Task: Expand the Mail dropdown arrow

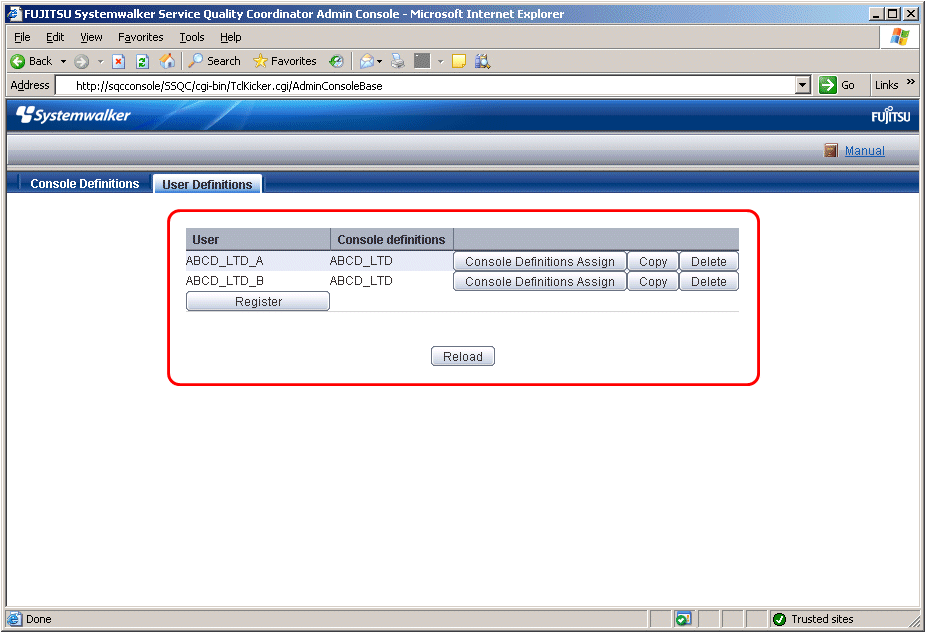Action: (x=379, y=61)
